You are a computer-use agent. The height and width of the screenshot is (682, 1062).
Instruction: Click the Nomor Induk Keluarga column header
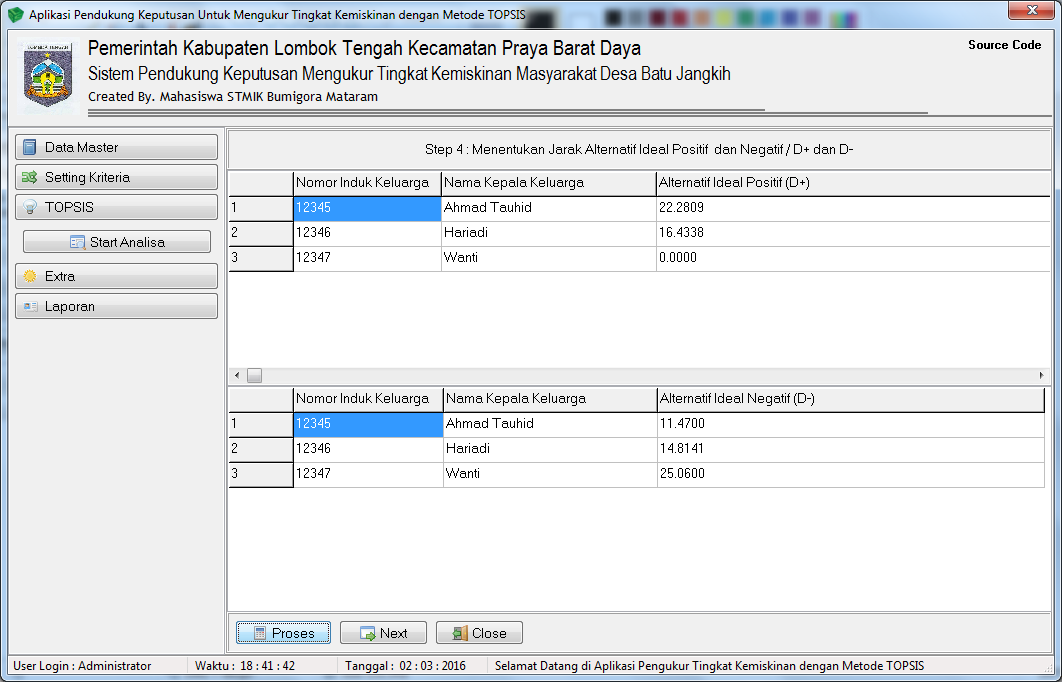(365, 183)
